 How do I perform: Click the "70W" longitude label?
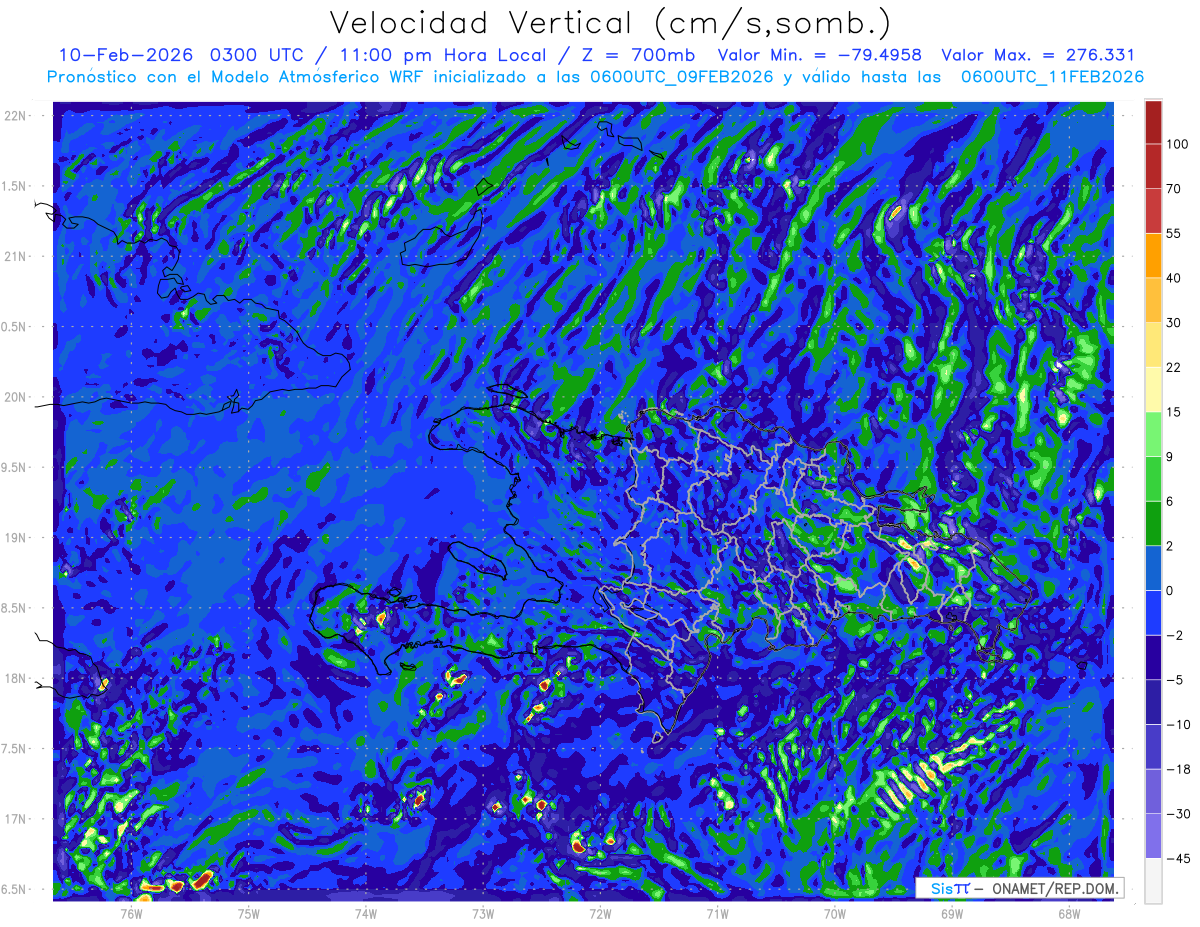834,913
